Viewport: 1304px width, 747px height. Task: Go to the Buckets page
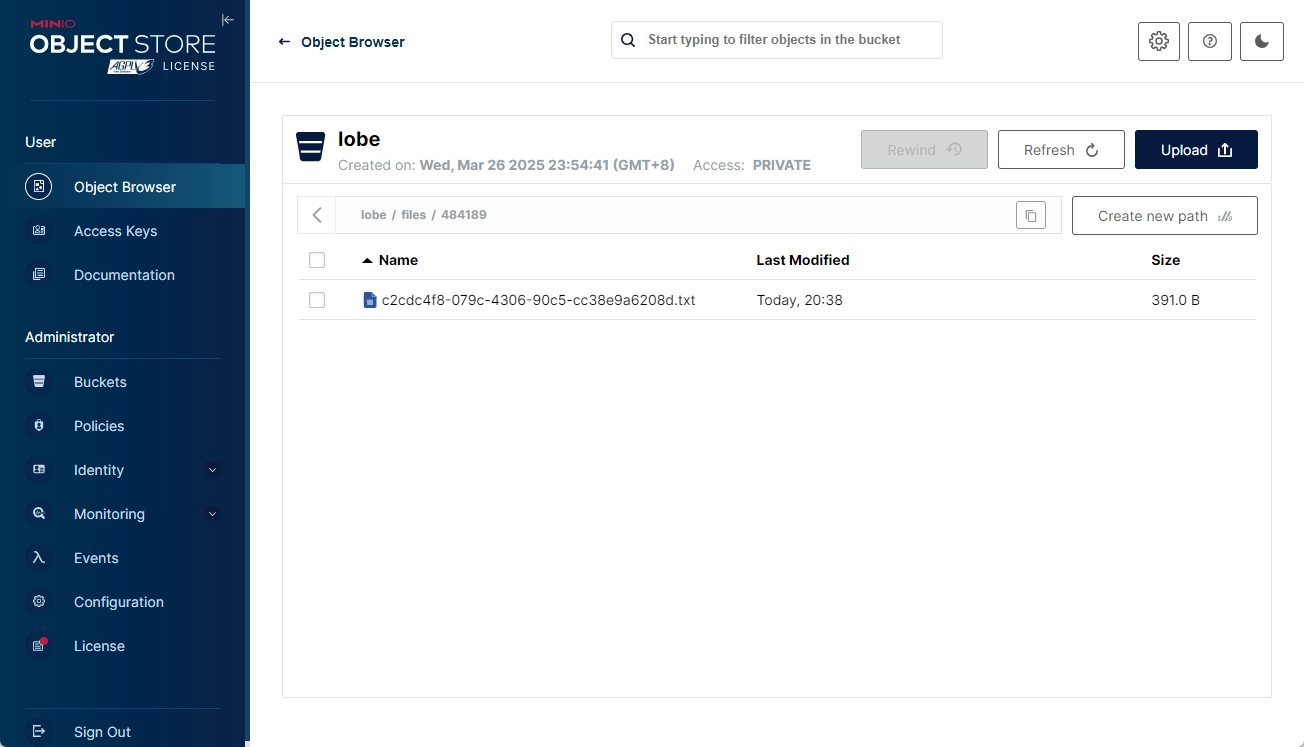[100, 382]
